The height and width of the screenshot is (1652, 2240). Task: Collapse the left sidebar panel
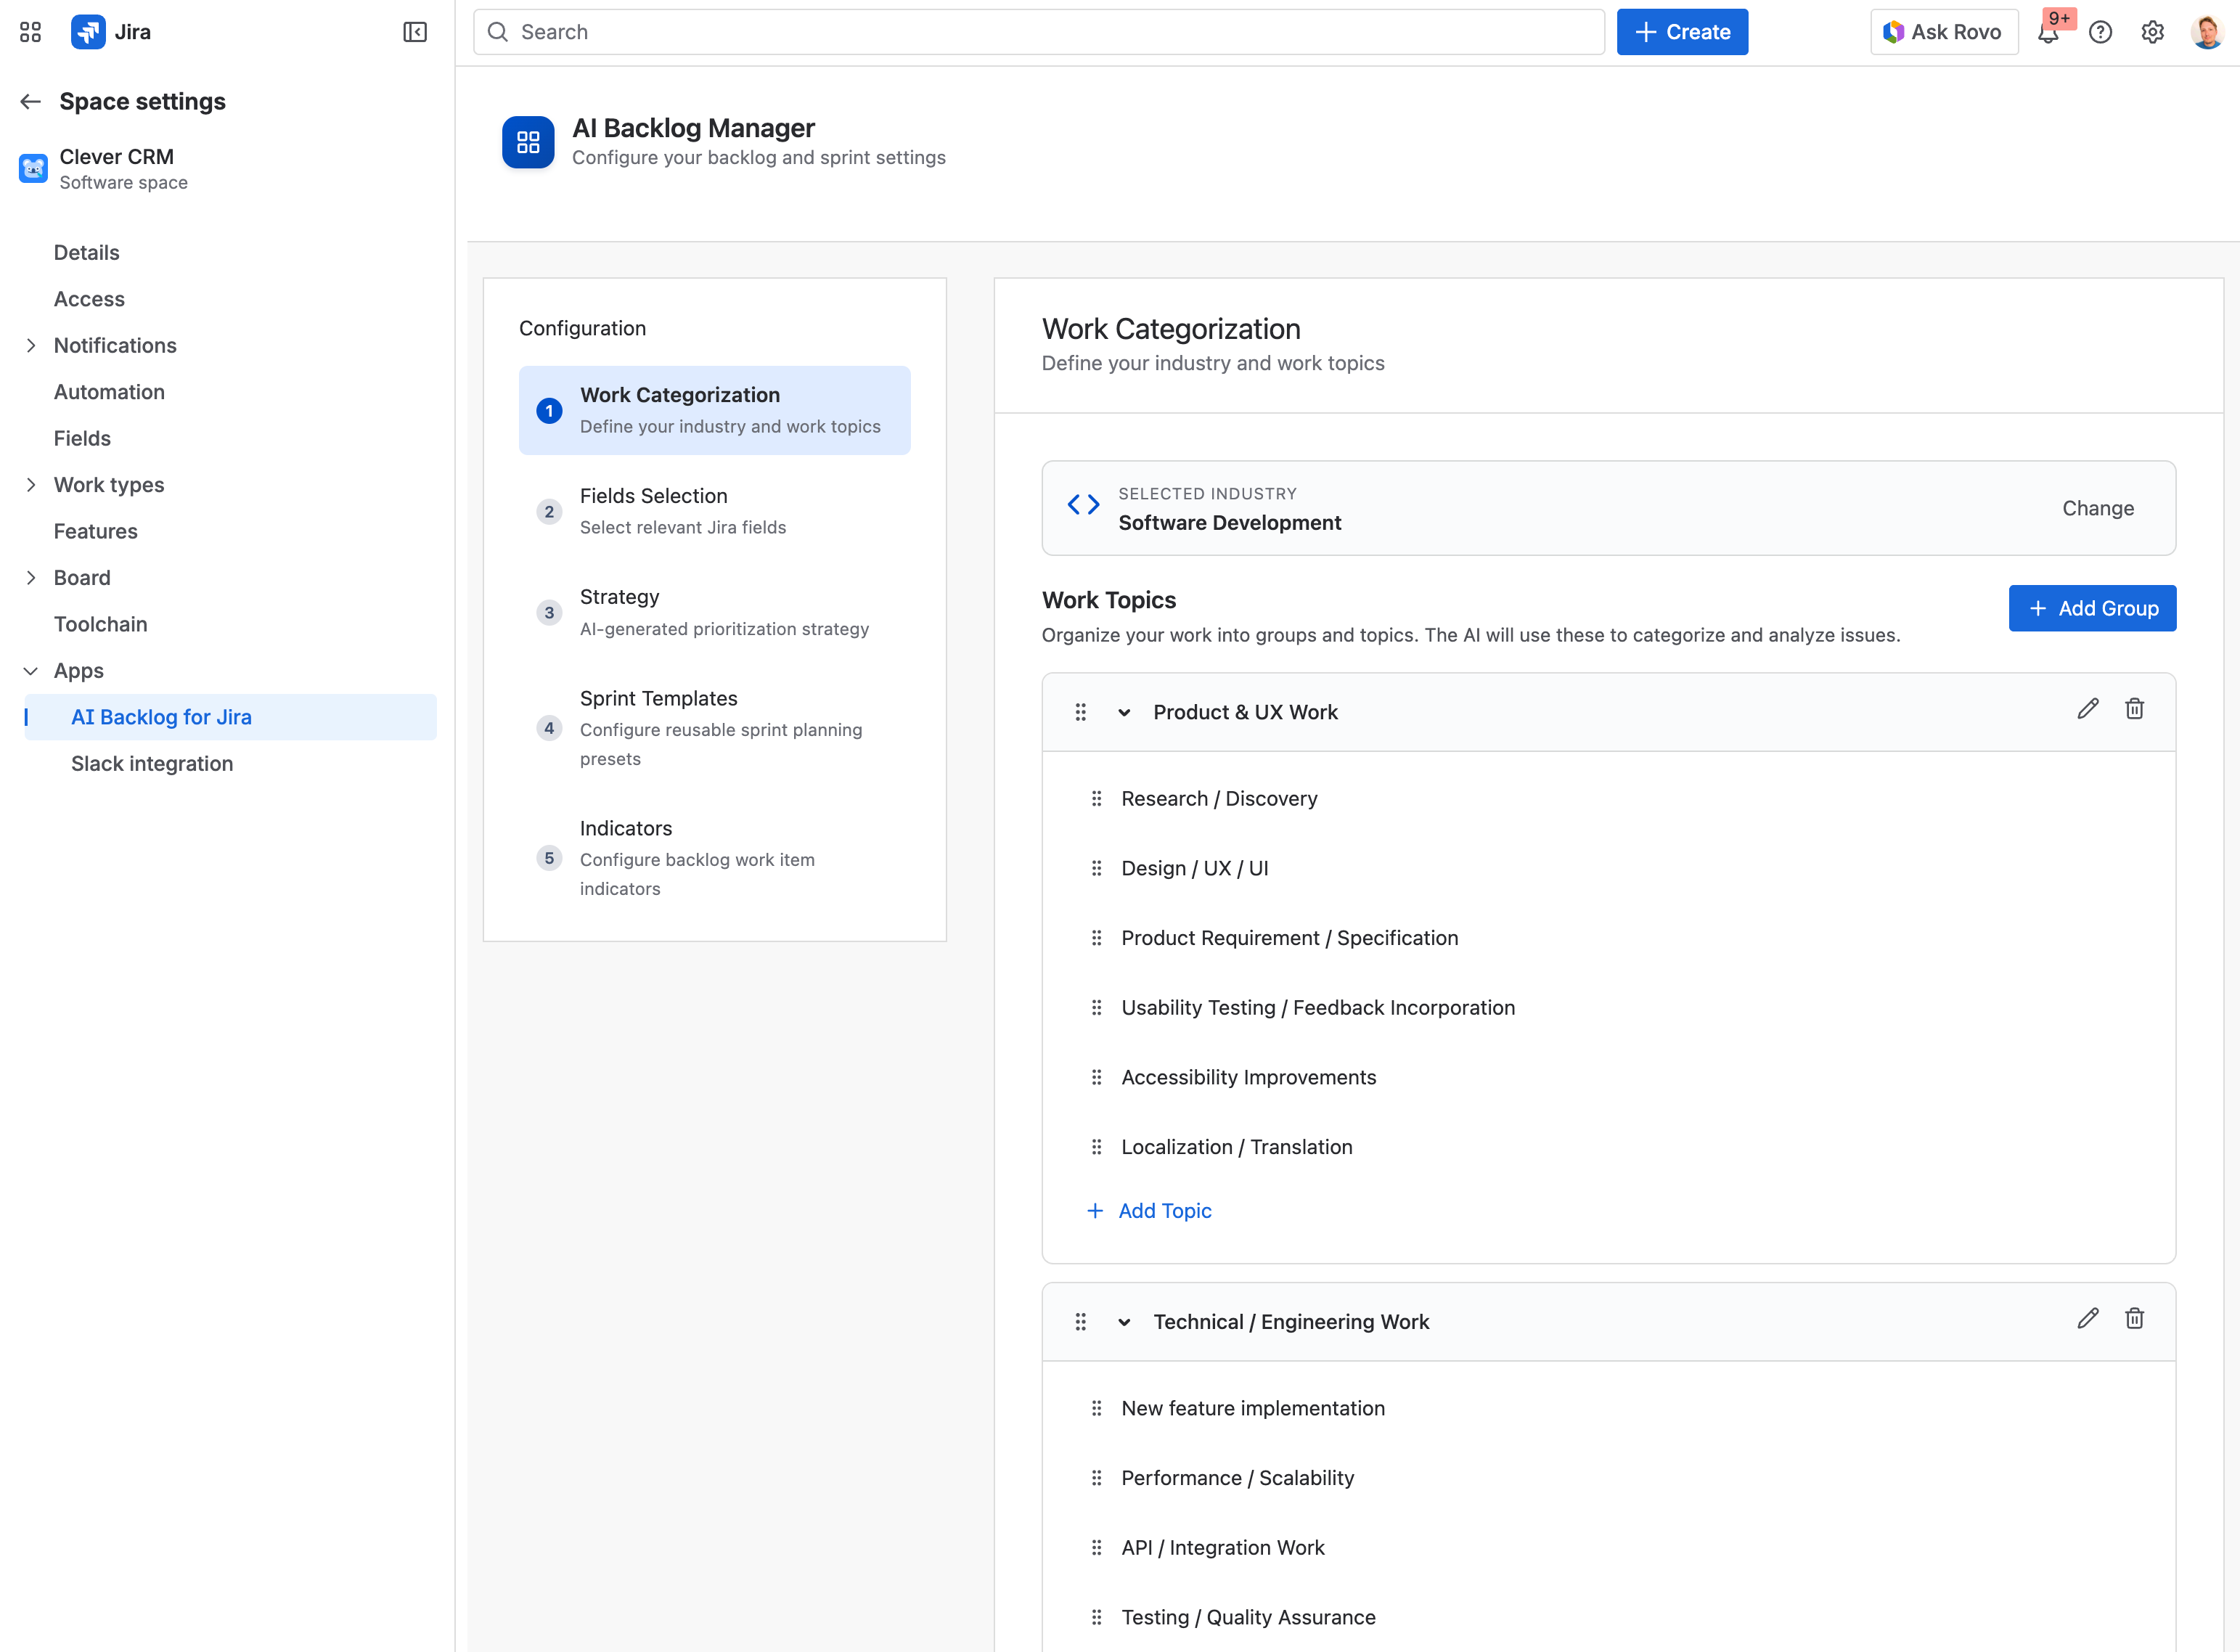pyautogui.click(x=416, y=31)
